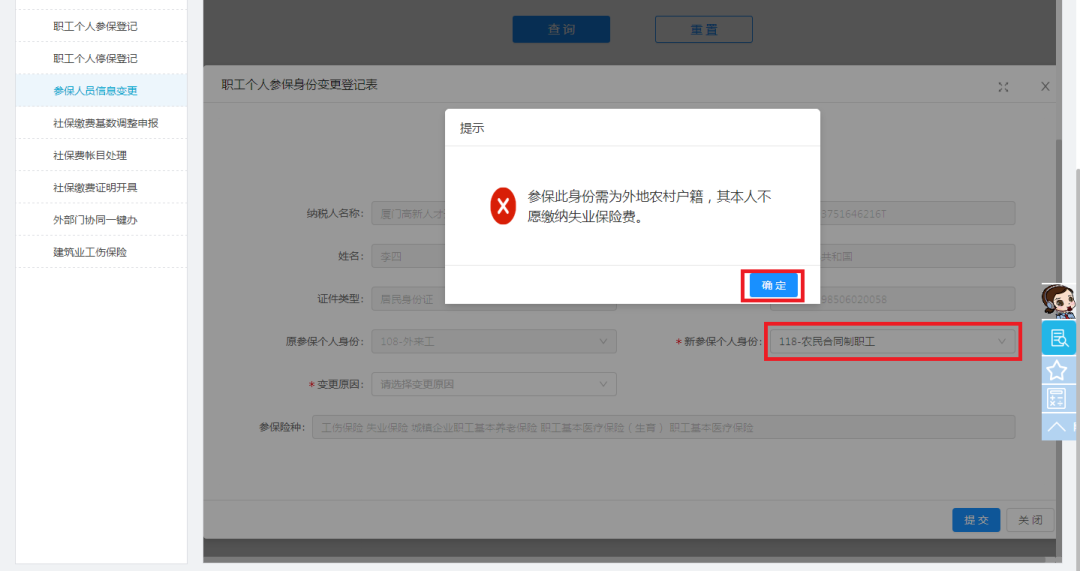Select 职工个人参保登记 in sidebar

point(95,26)
